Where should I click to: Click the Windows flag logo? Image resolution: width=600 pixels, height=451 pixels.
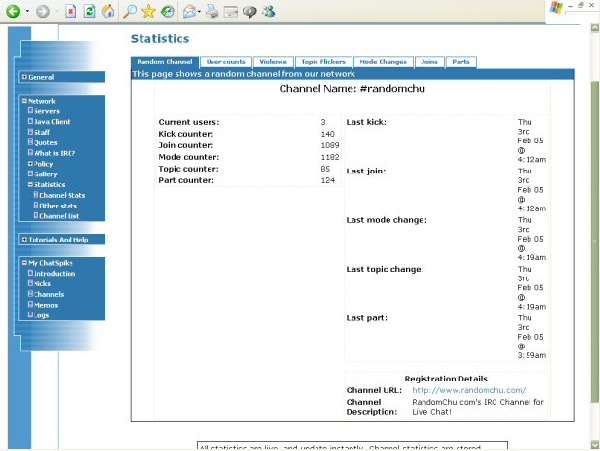(x=556, y=8)
